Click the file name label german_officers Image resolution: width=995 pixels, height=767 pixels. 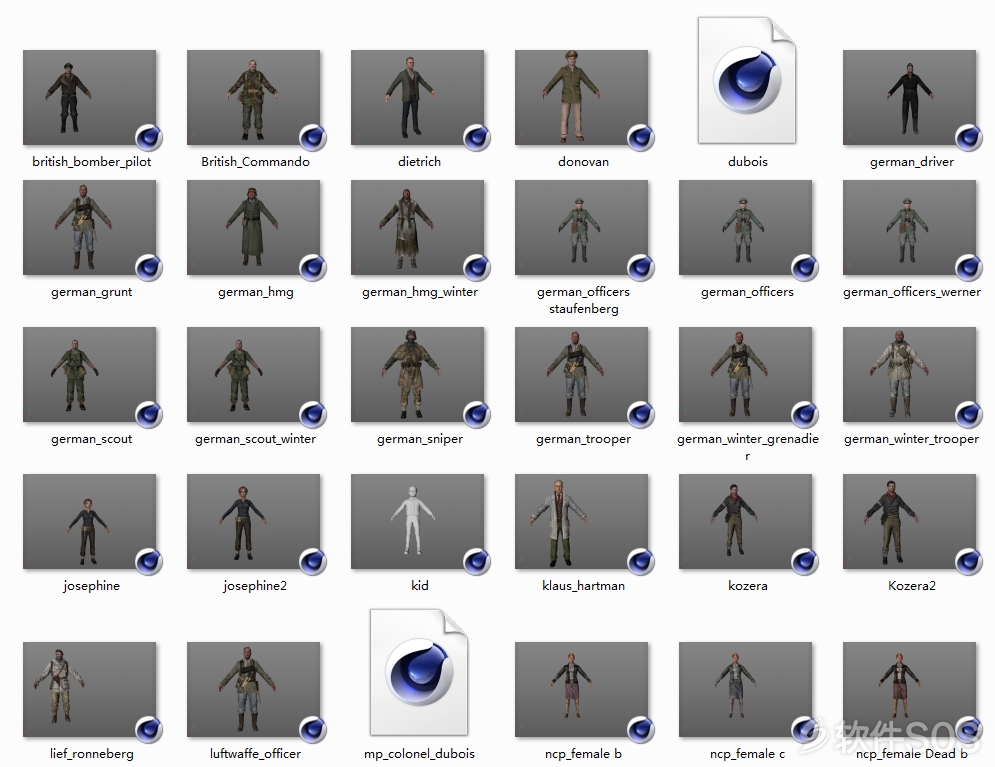[747, 292]
